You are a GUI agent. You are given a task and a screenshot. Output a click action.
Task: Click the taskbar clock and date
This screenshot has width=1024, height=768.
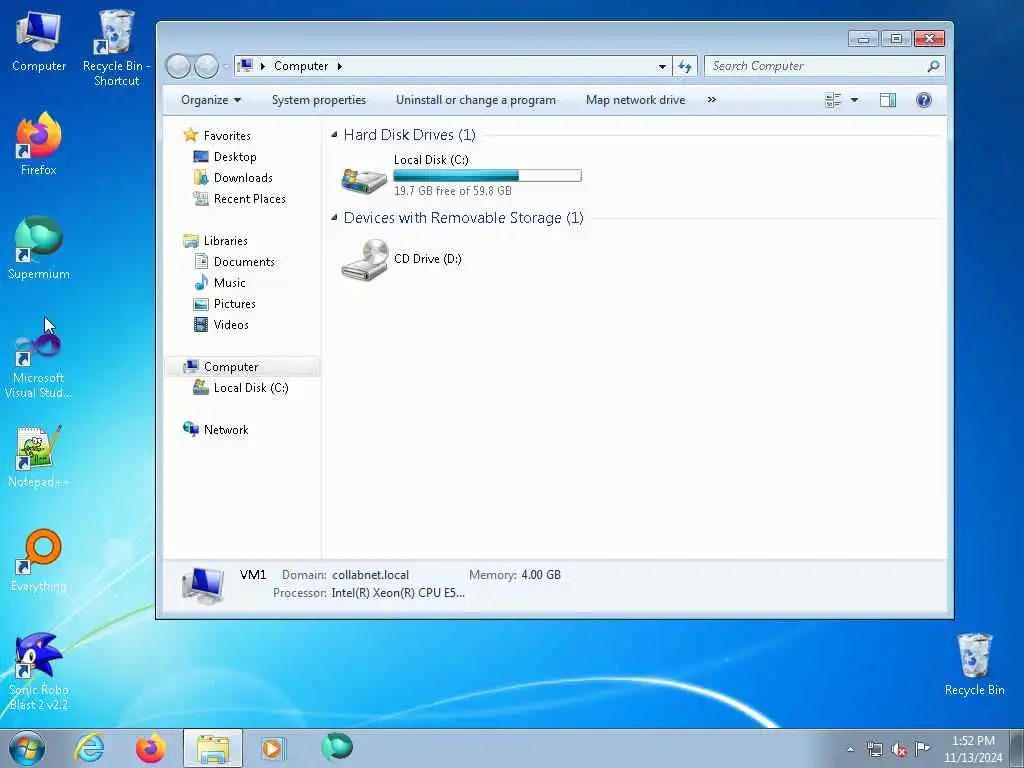point(973,749)
